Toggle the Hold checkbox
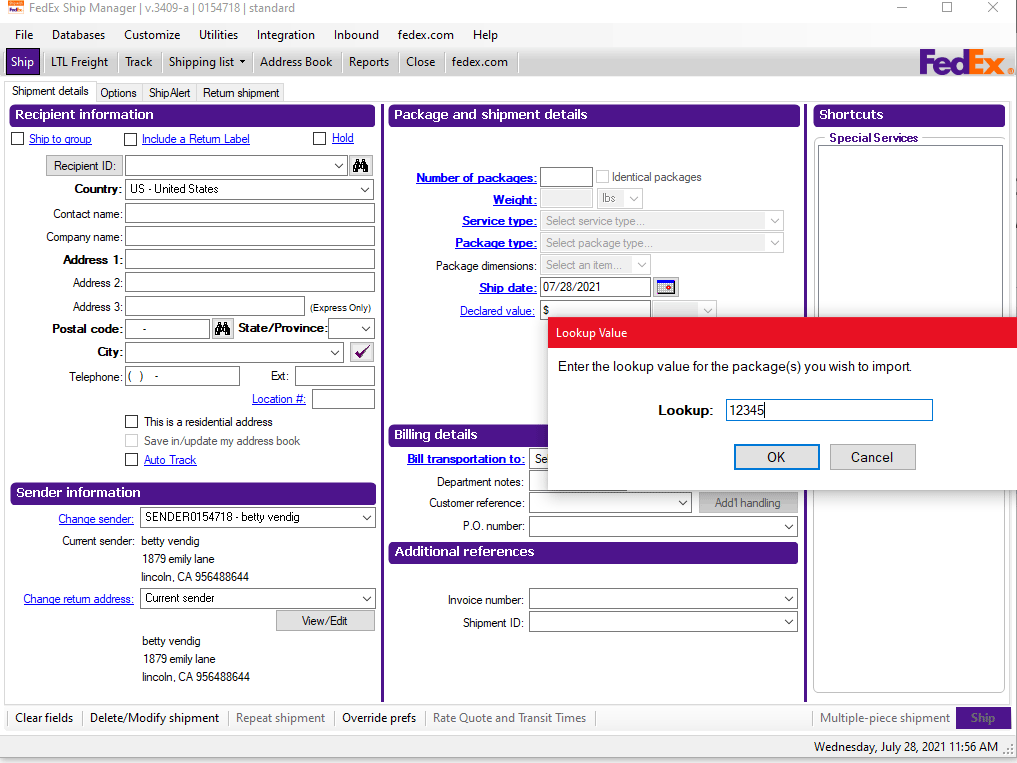The image size is (1017, 763). point(319,138)
